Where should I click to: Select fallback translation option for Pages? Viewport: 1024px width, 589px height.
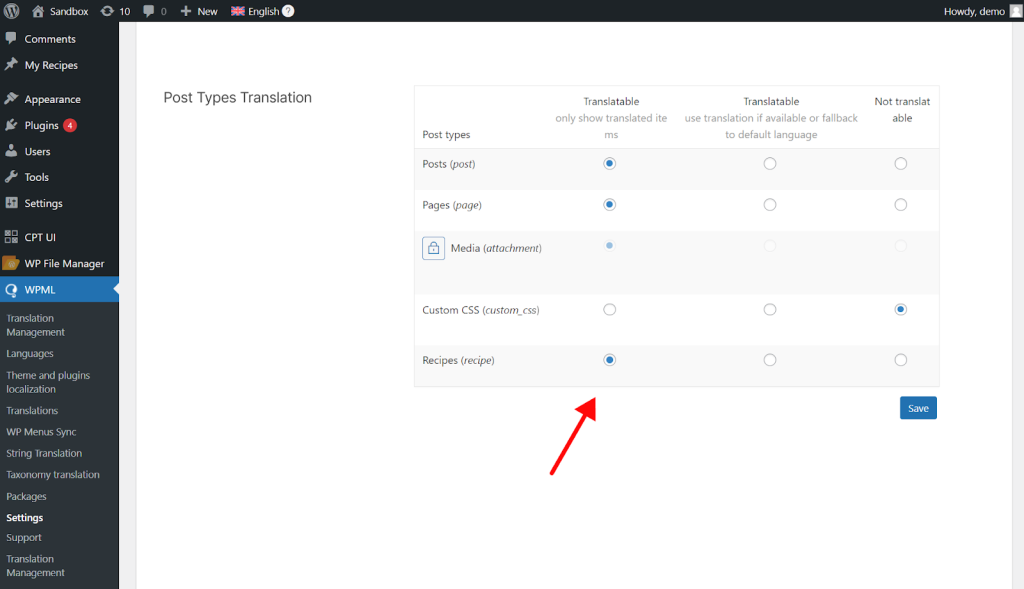(x=770, y=204)
